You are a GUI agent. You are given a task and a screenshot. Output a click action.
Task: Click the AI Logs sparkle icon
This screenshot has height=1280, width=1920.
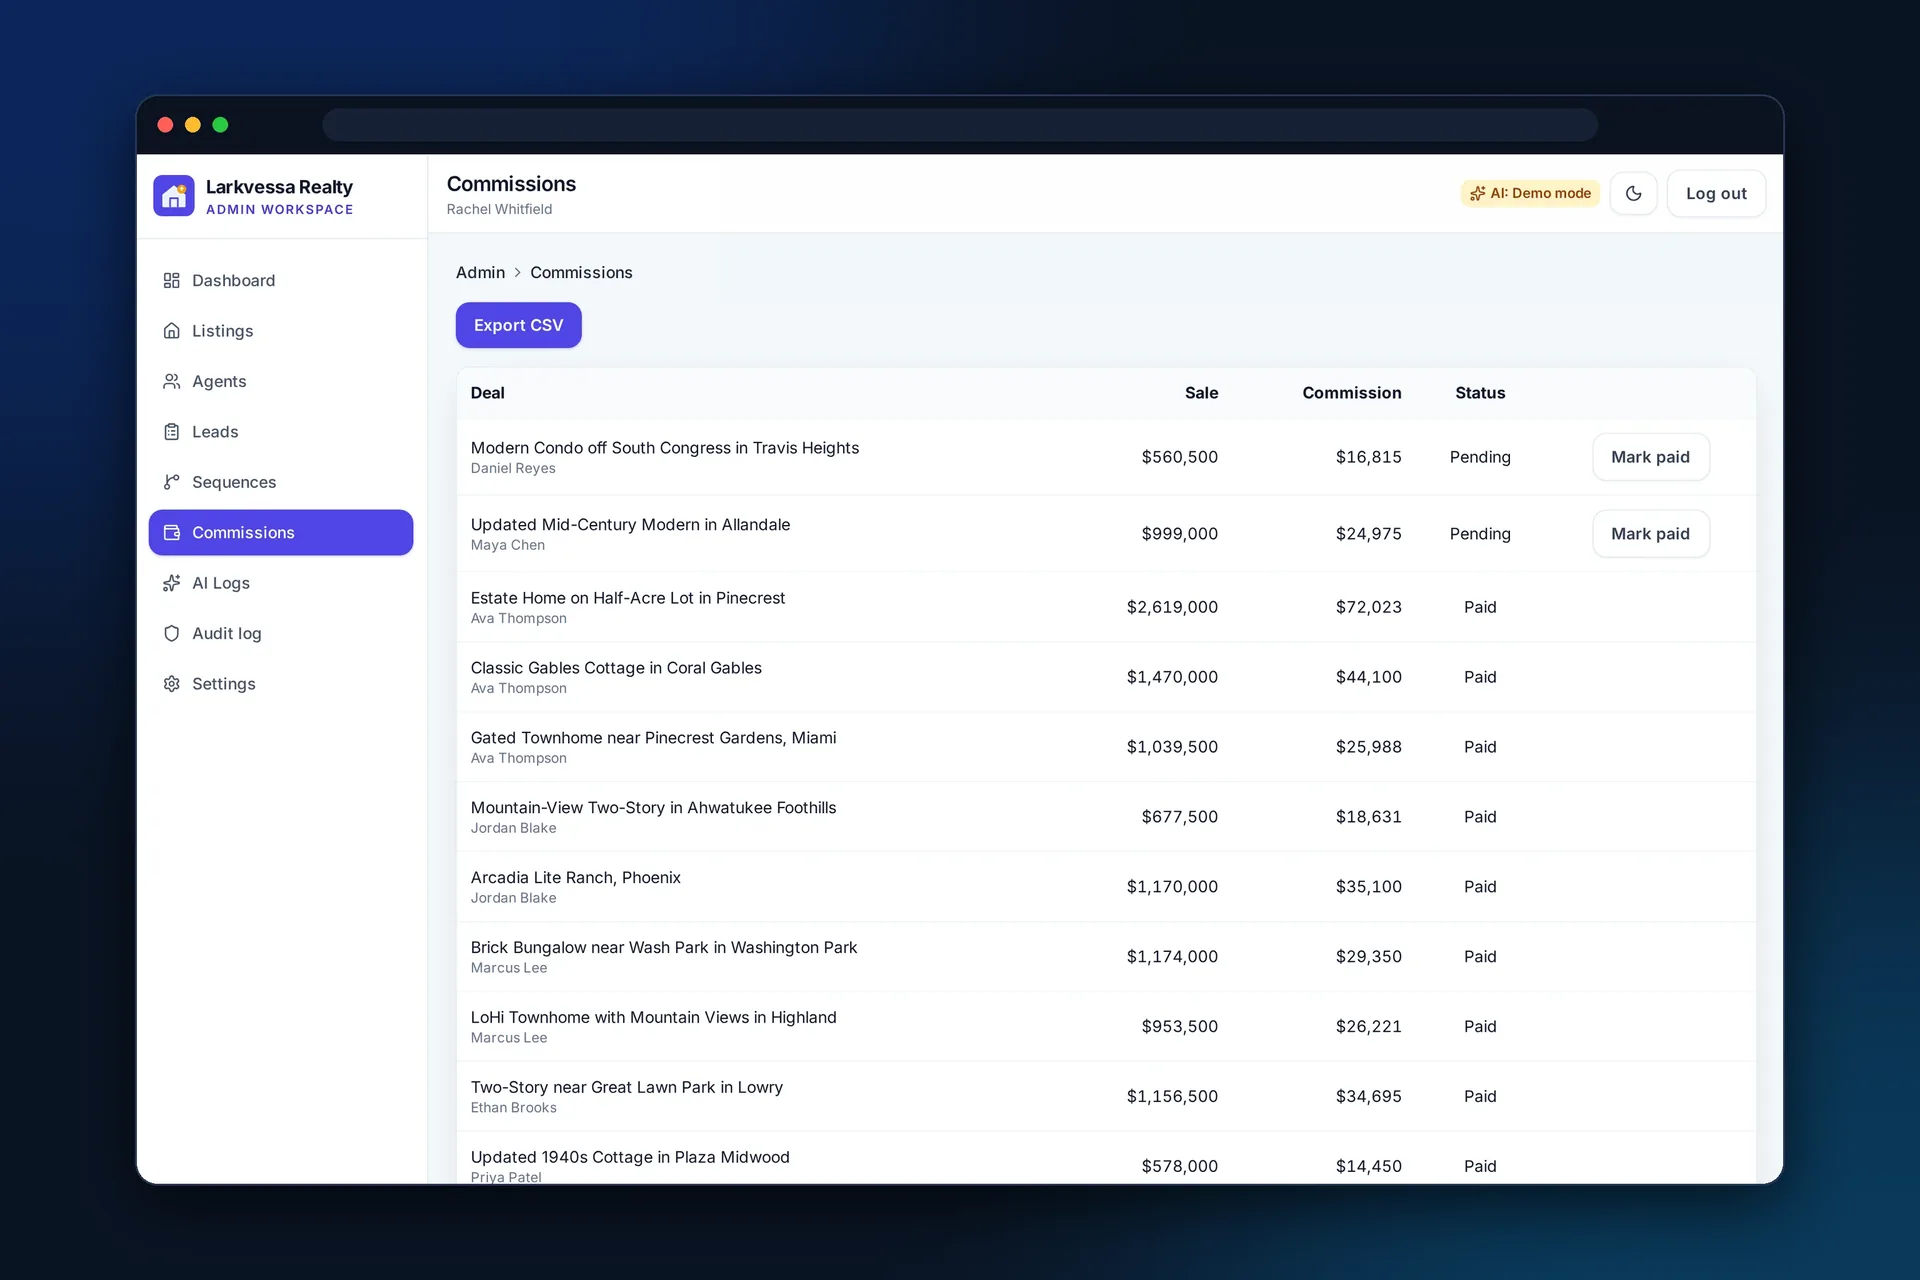point(172,583)
